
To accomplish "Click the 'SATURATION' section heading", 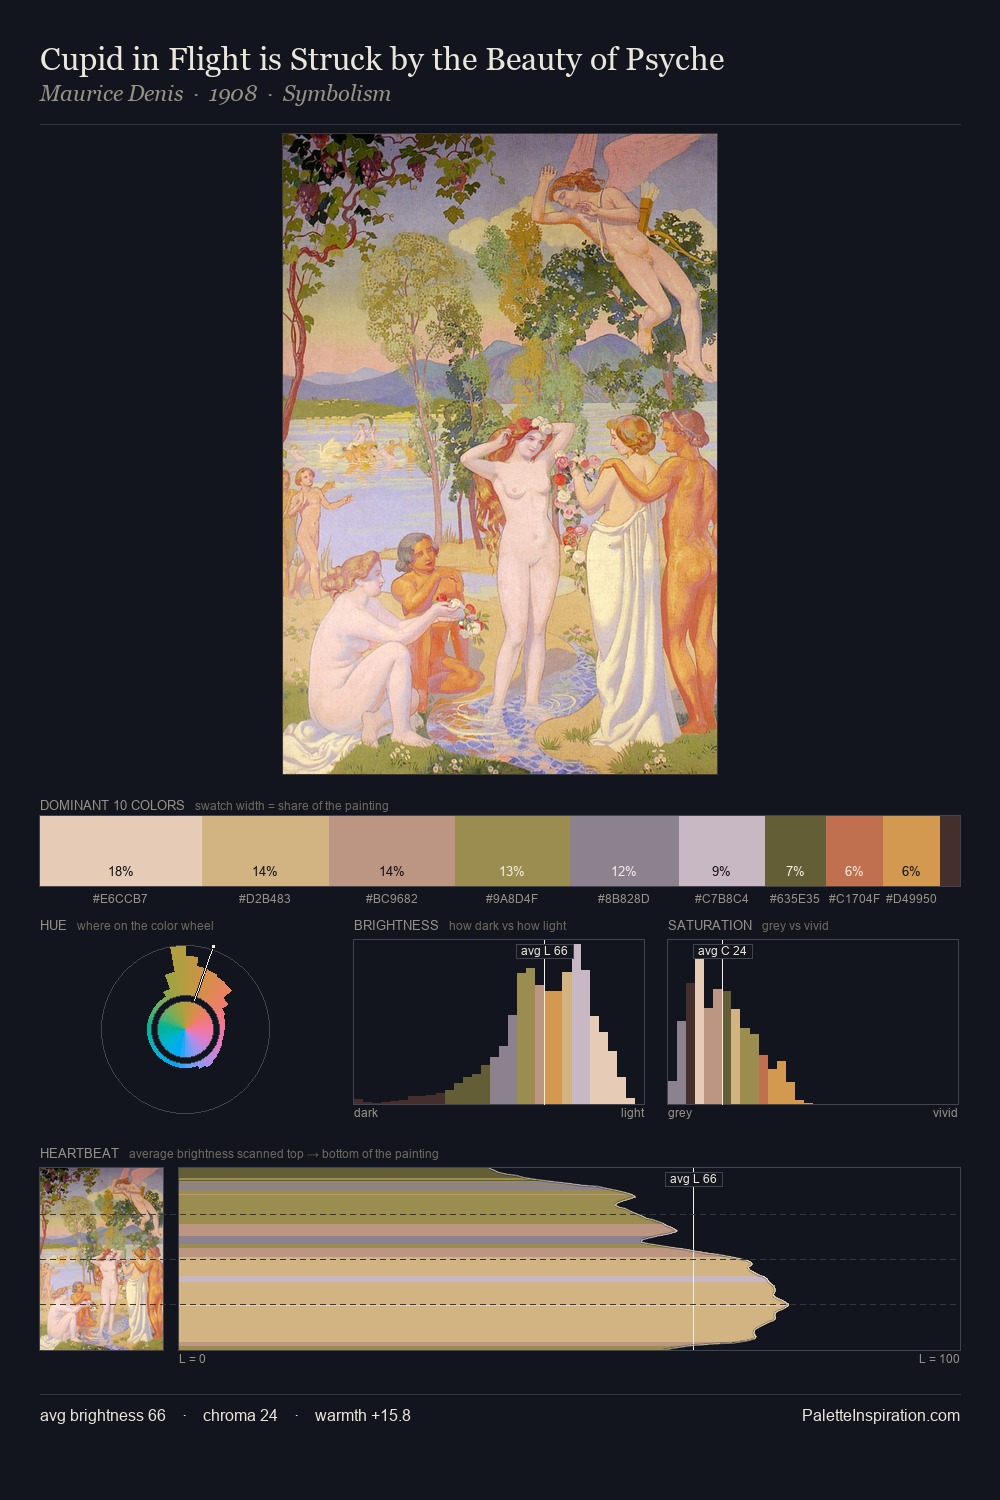I will 710,925.
